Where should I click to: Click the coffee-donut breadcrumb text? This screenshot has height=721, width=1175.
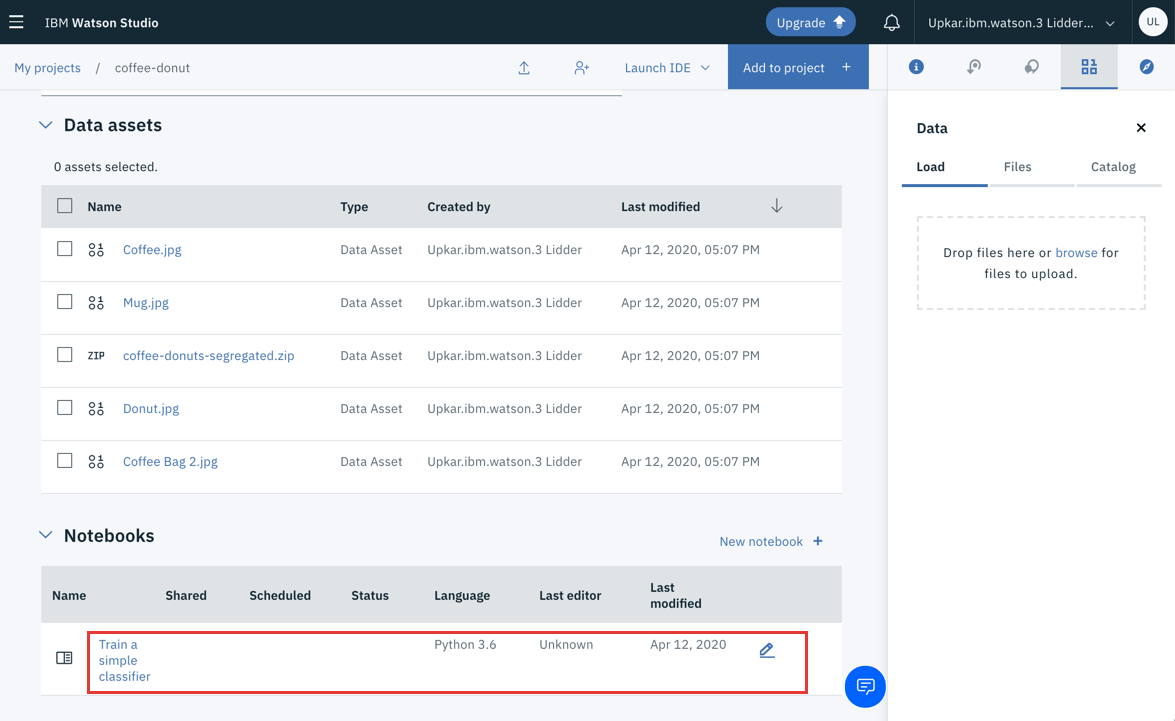(x=152, y=67)
